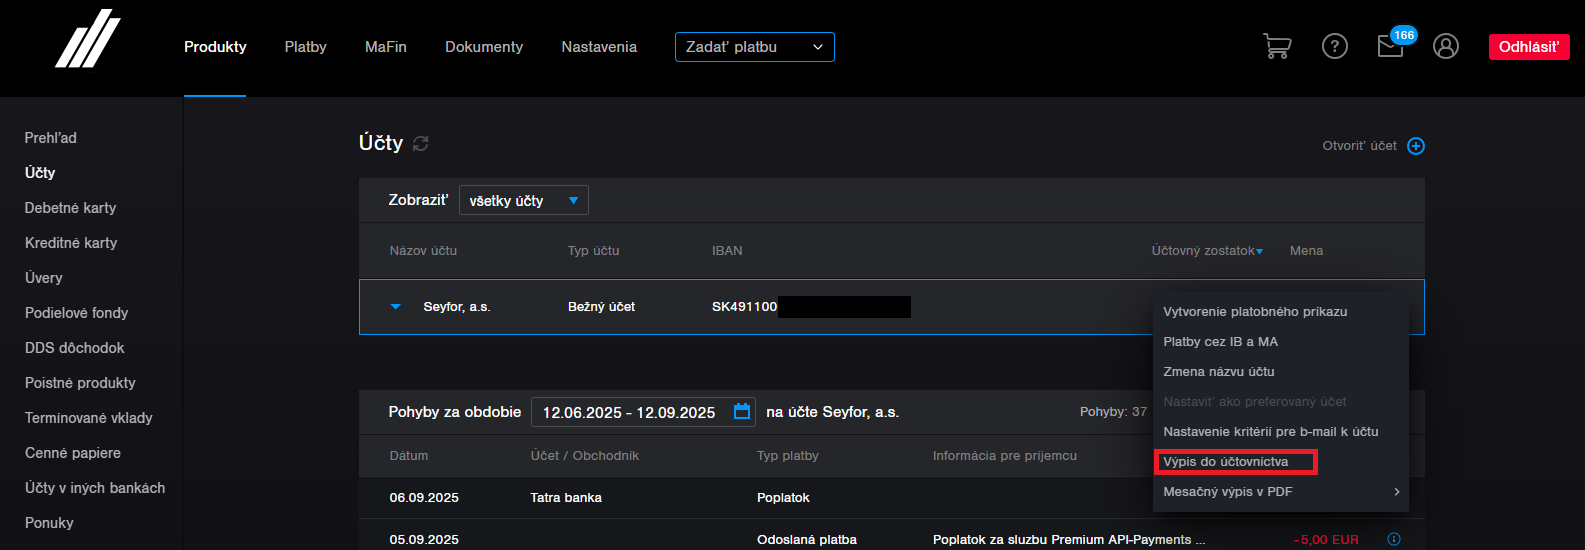Open Terminované vklady in sidebar

point(89,418)
